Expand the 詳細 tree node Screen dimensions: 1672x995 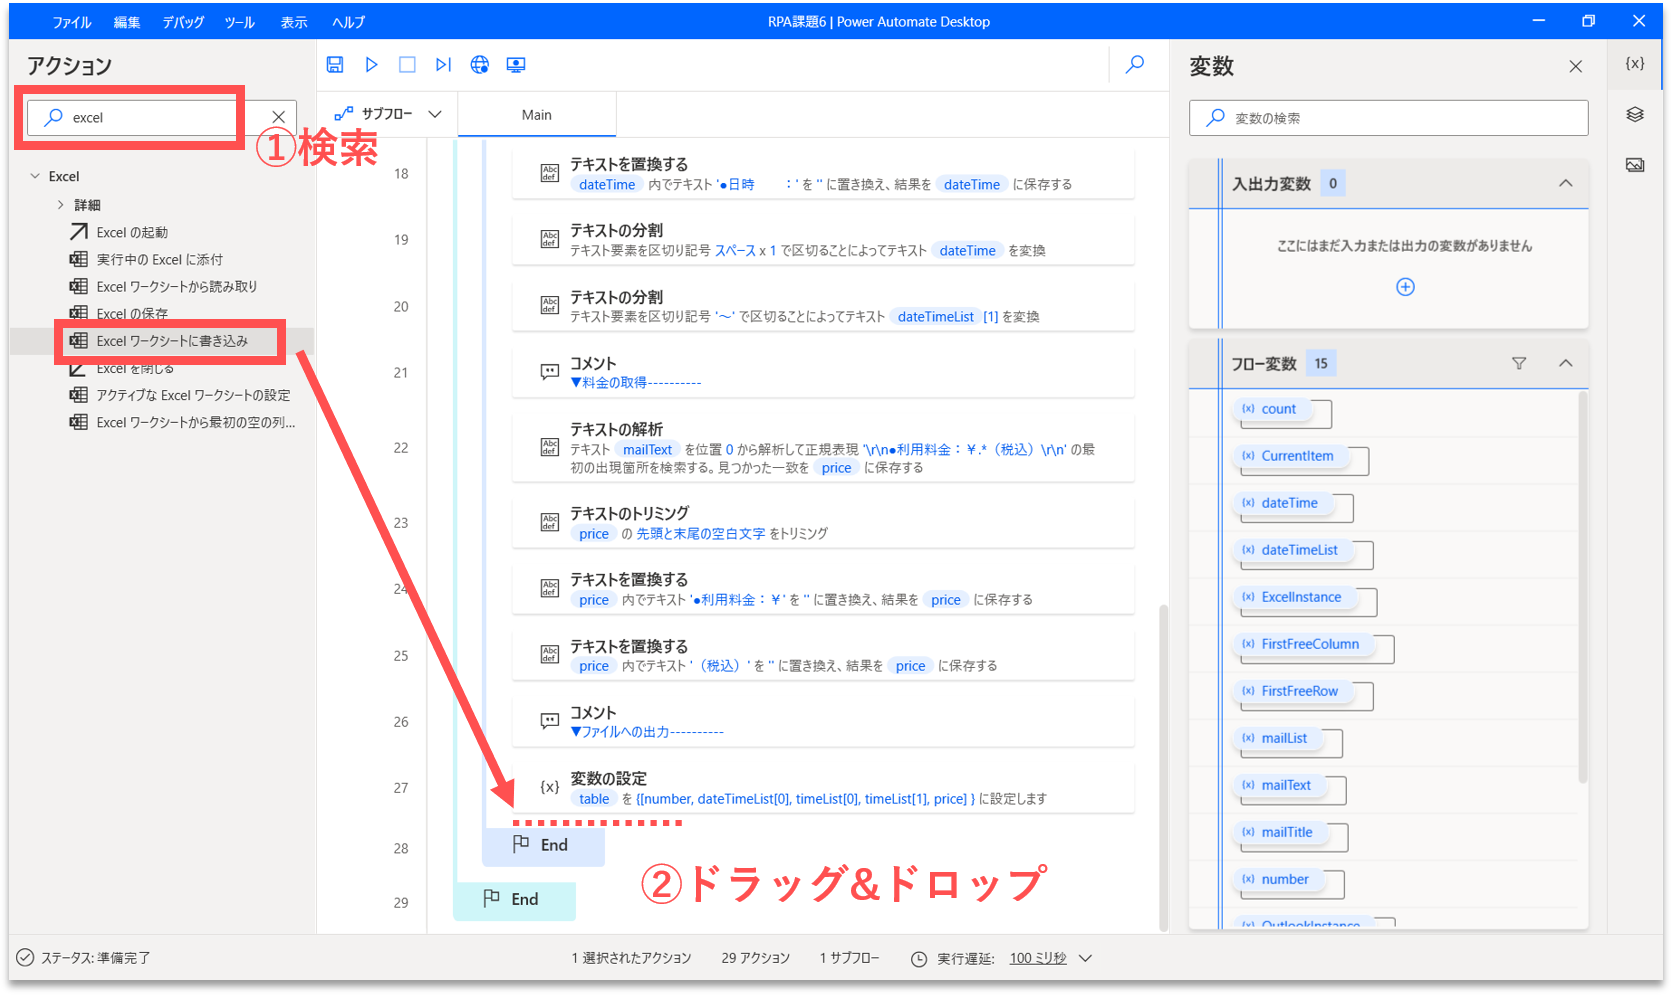(61, 205)
